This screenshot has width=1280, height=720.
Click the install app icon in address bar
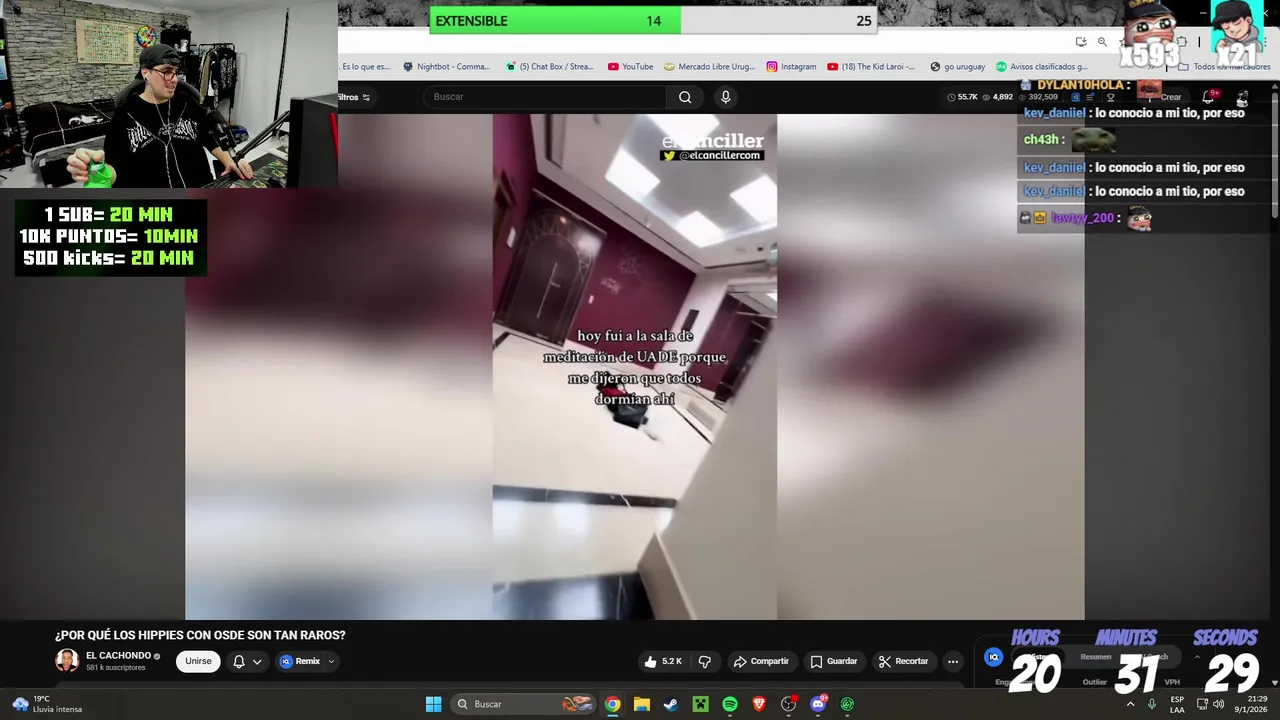click(1081, 42)
